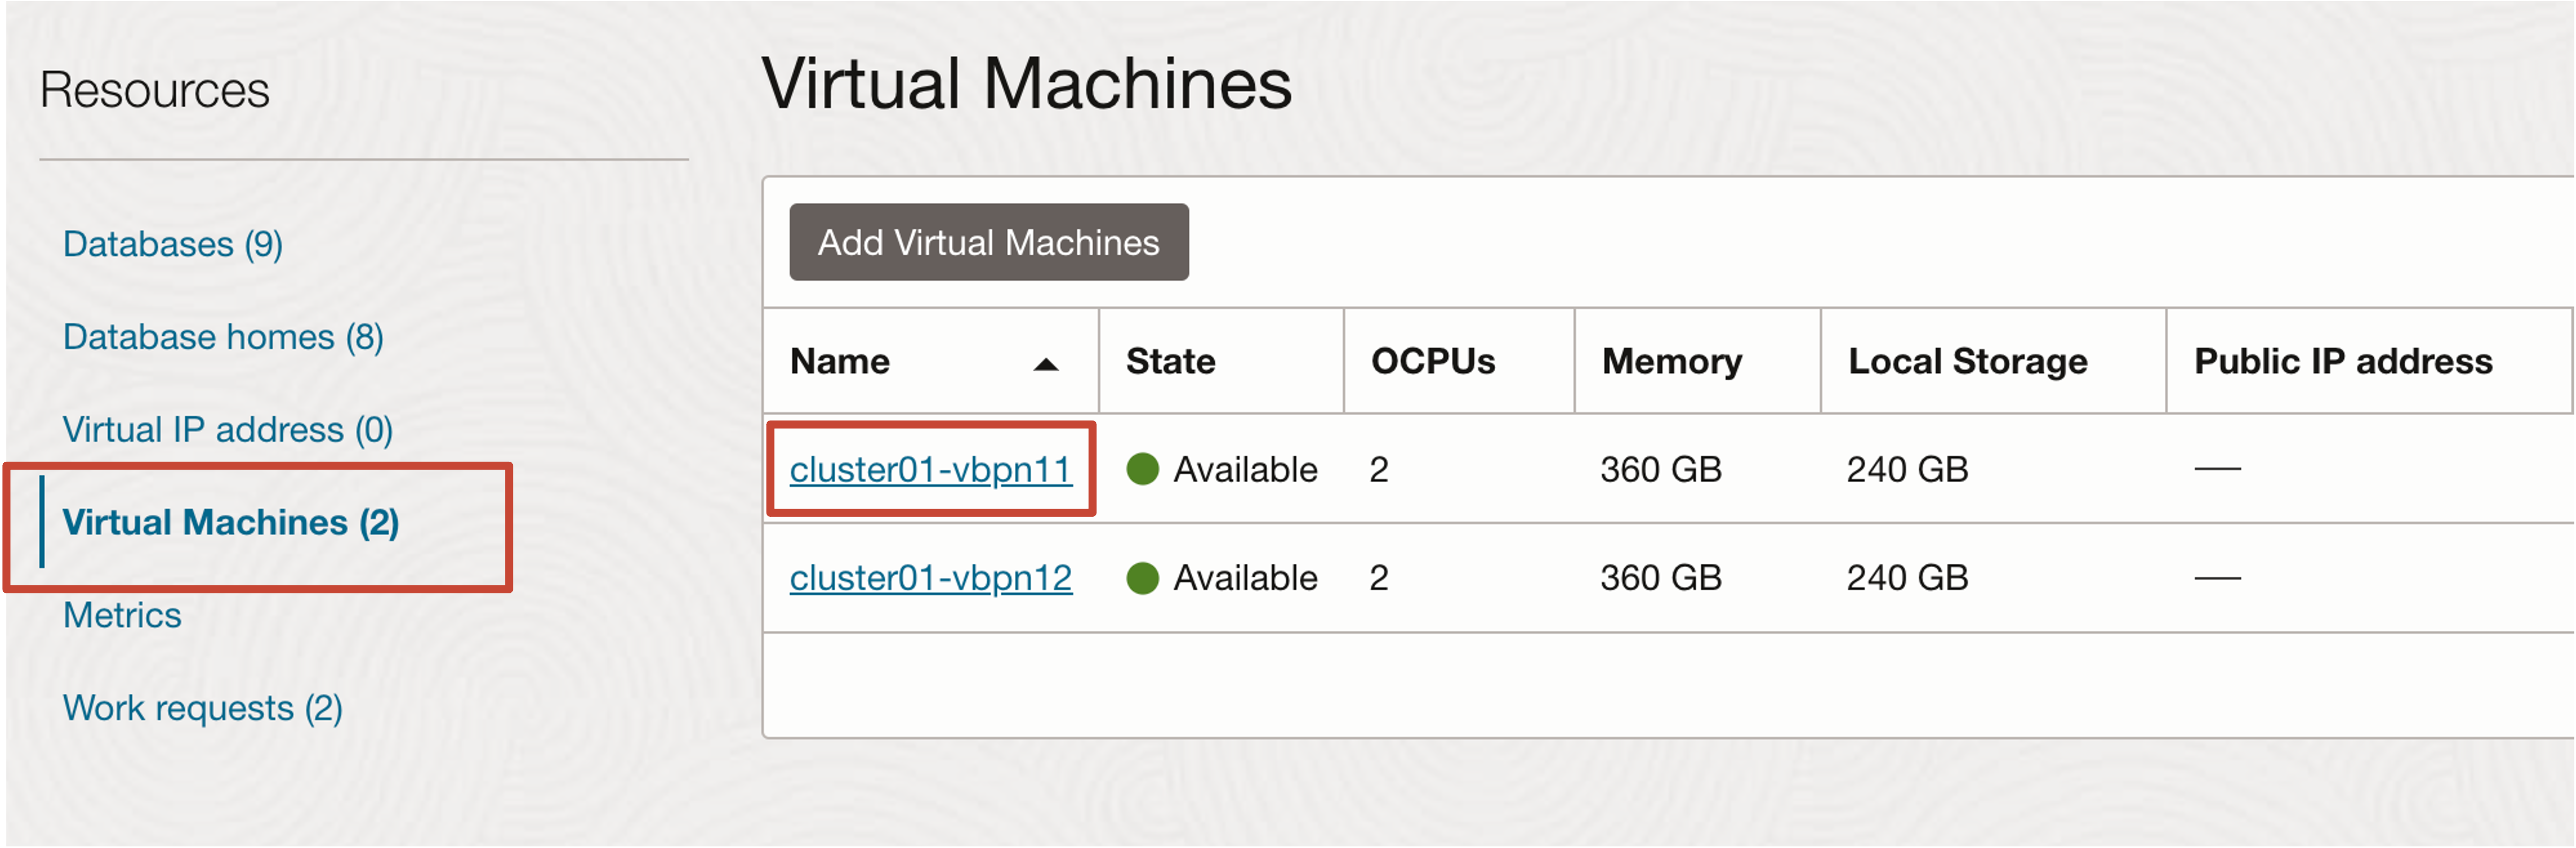Select Virtual Machines (2) in sidebar

coord(230,522)
